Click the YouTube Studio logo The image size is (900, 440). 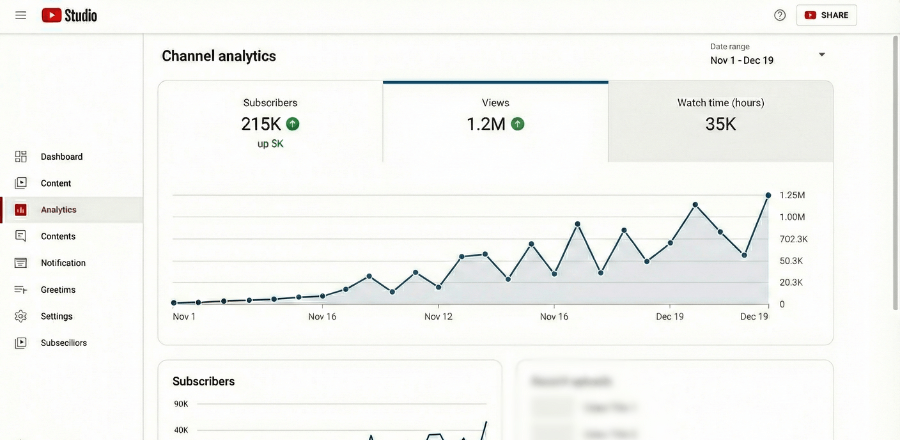tap(69, 15)
